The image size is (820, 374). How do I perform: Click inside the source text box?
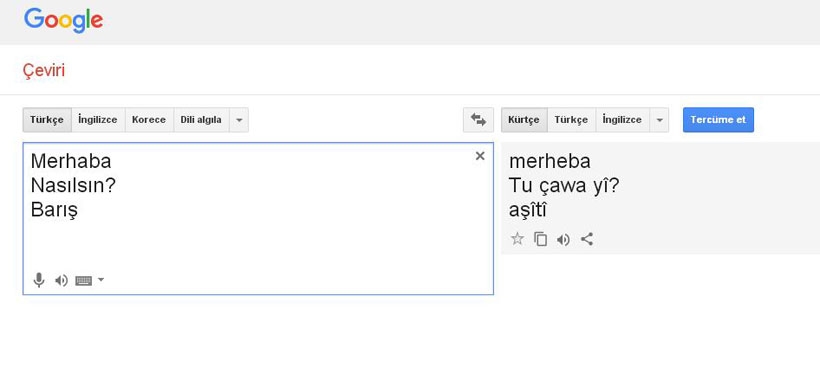tap(258, 219)
